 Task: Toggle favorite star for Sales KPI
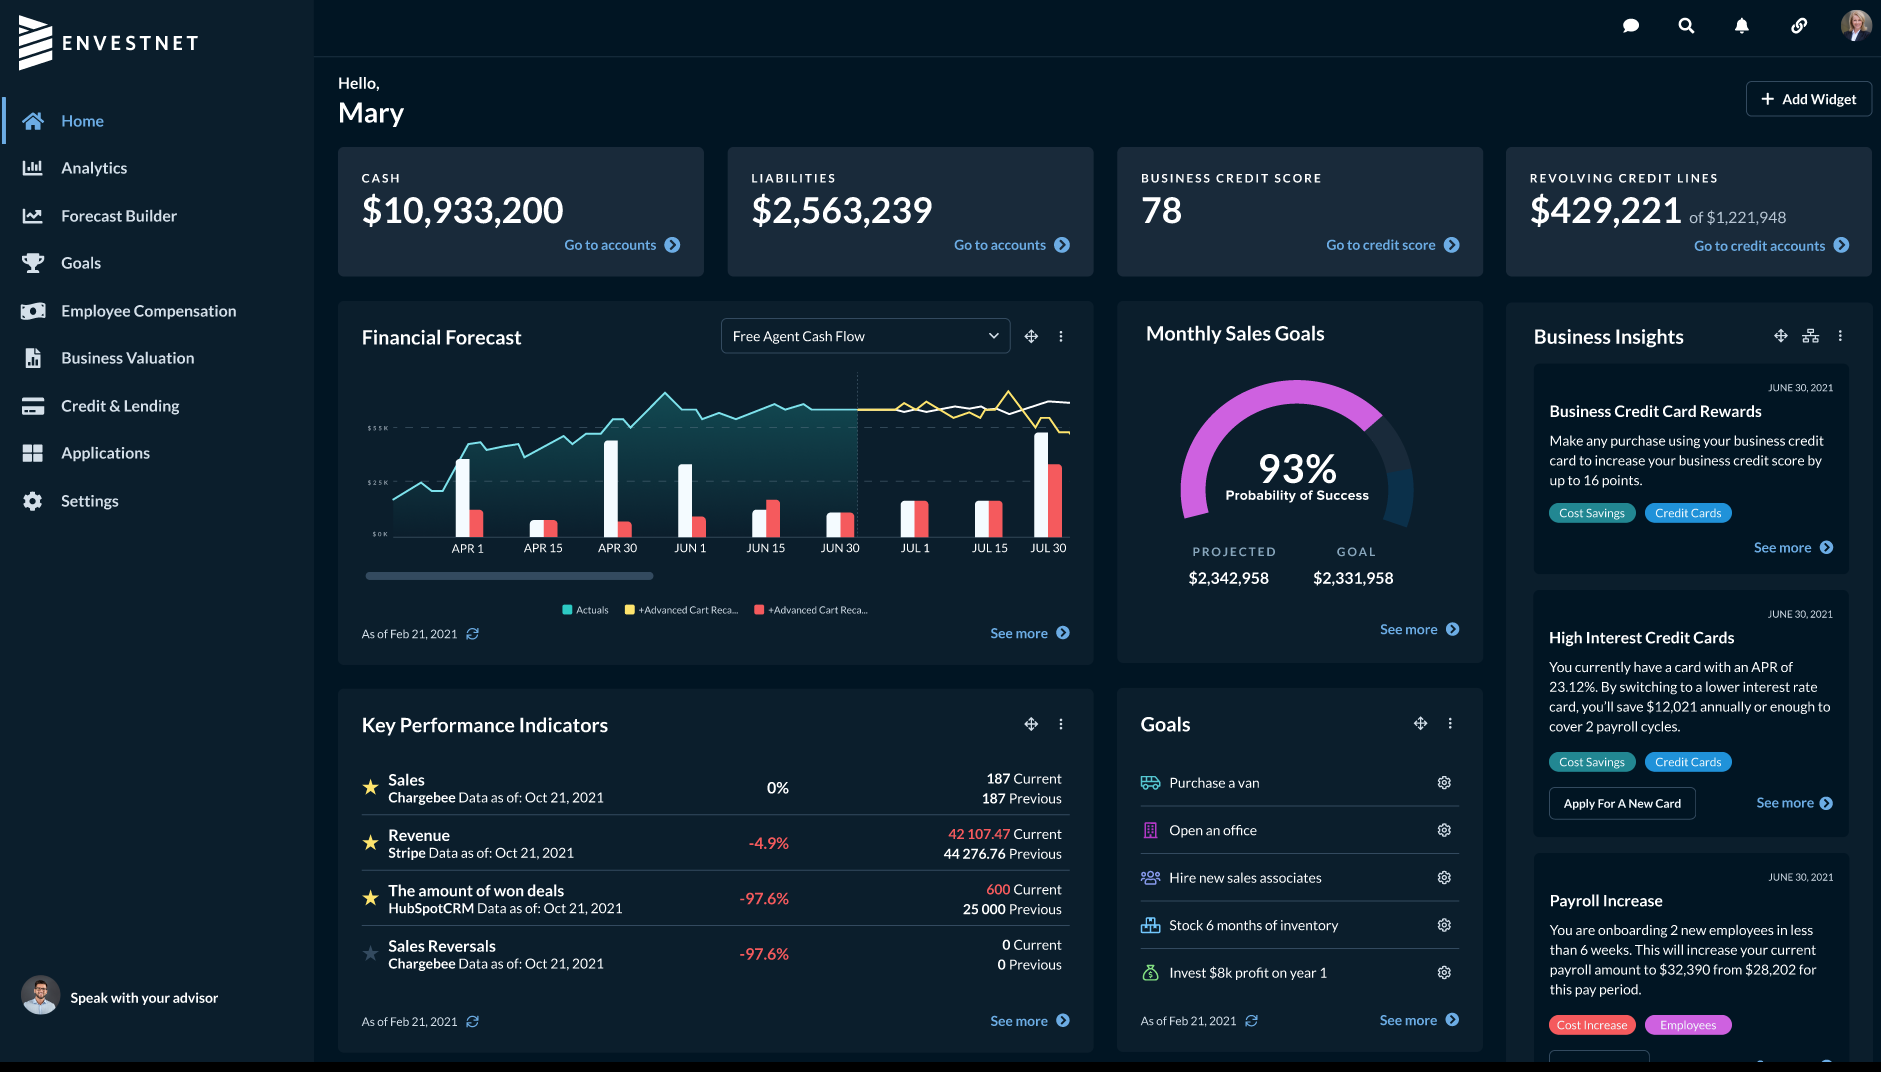tap(371, 787)
